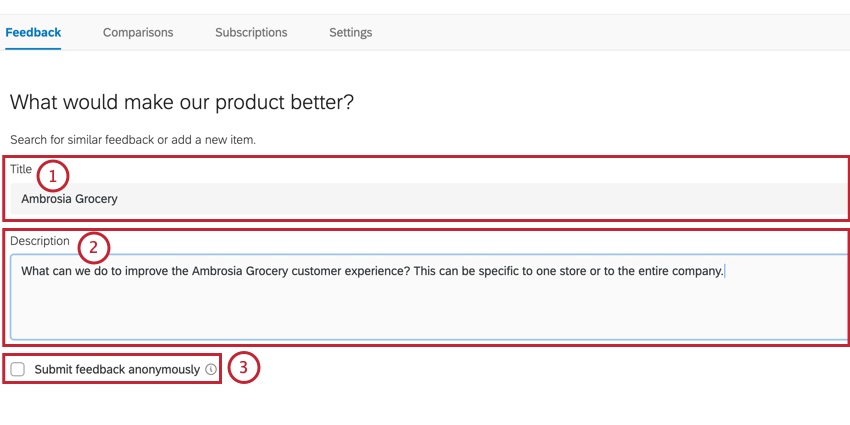Click the 'Title' field label
The width and height of the screenshot is (850, 425).
21,169
